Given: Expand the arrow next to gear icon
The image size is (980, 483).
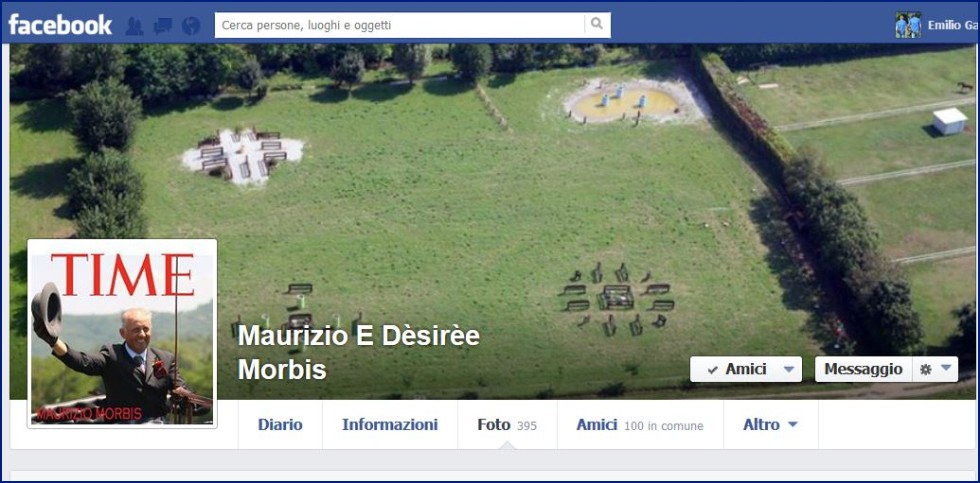Looking at the screenshot, I should pyautogui.click(x=946, y=369).
